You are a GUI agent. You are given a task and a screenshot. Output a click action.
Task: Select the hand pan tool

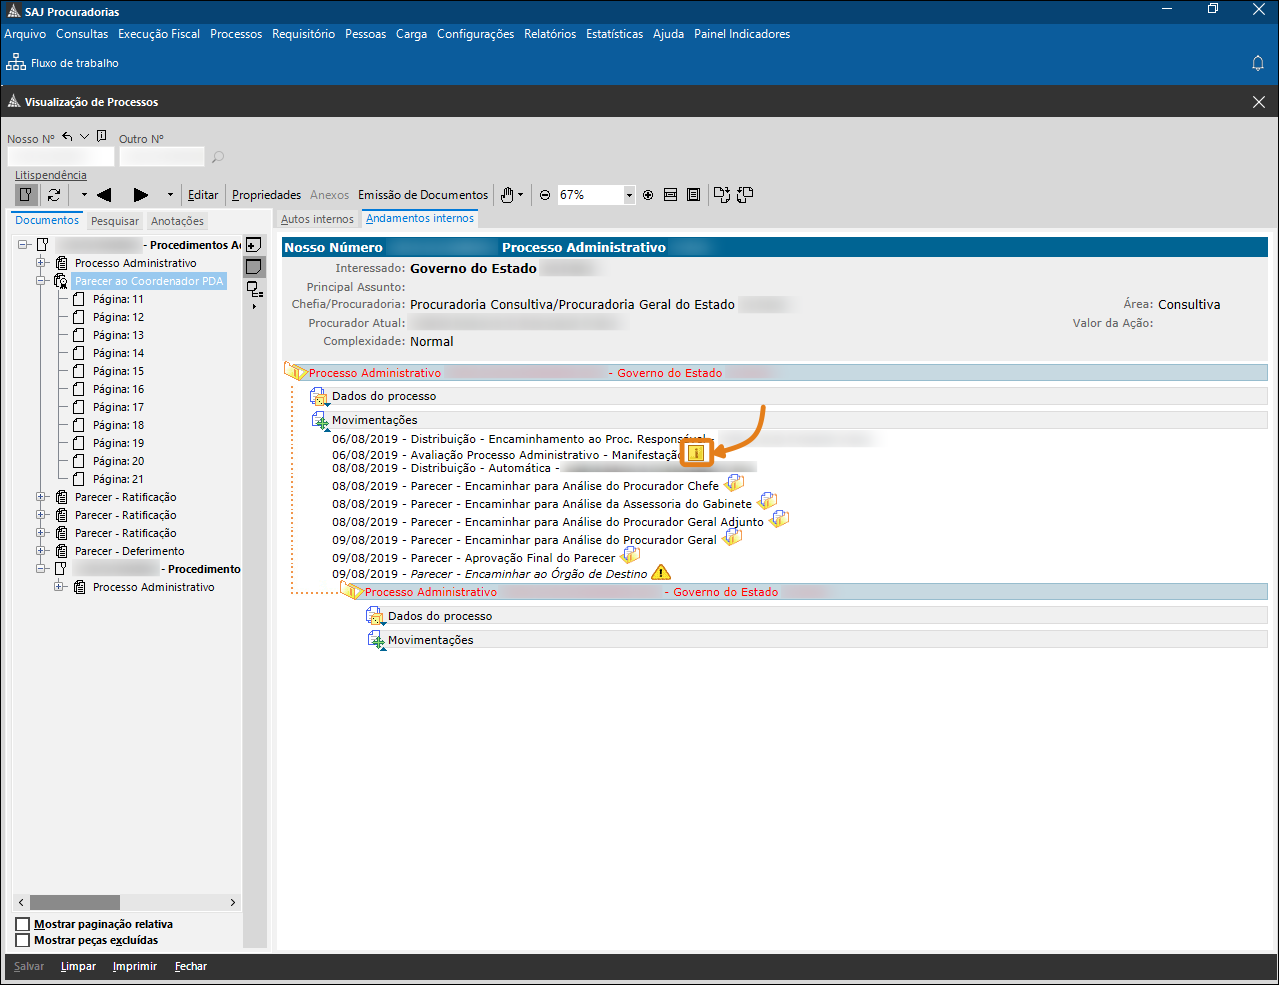tap(507, 195)
